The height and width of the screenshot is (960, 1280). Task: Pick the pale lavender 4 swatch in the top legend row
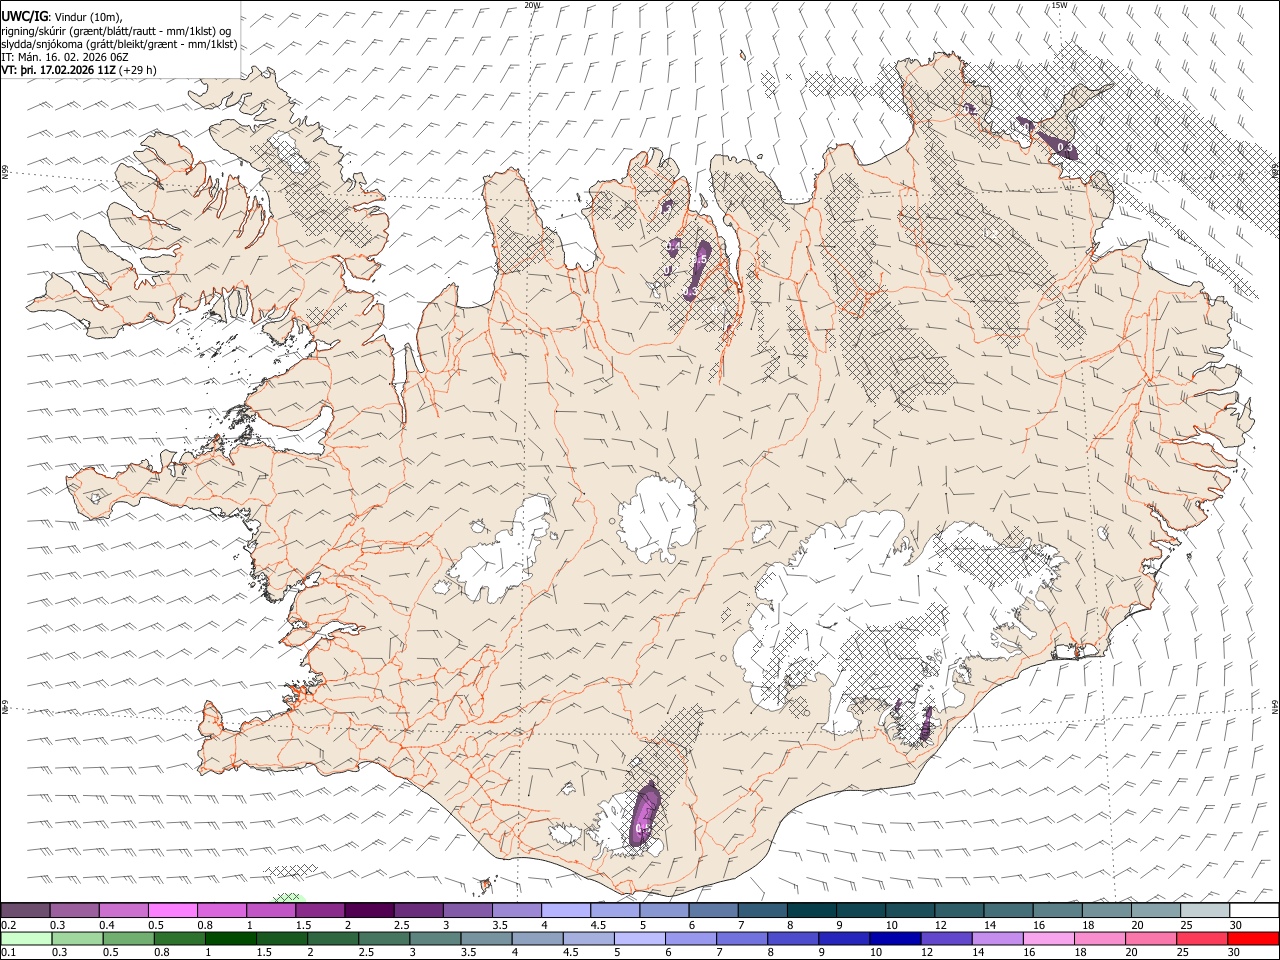tap(564, 910)
